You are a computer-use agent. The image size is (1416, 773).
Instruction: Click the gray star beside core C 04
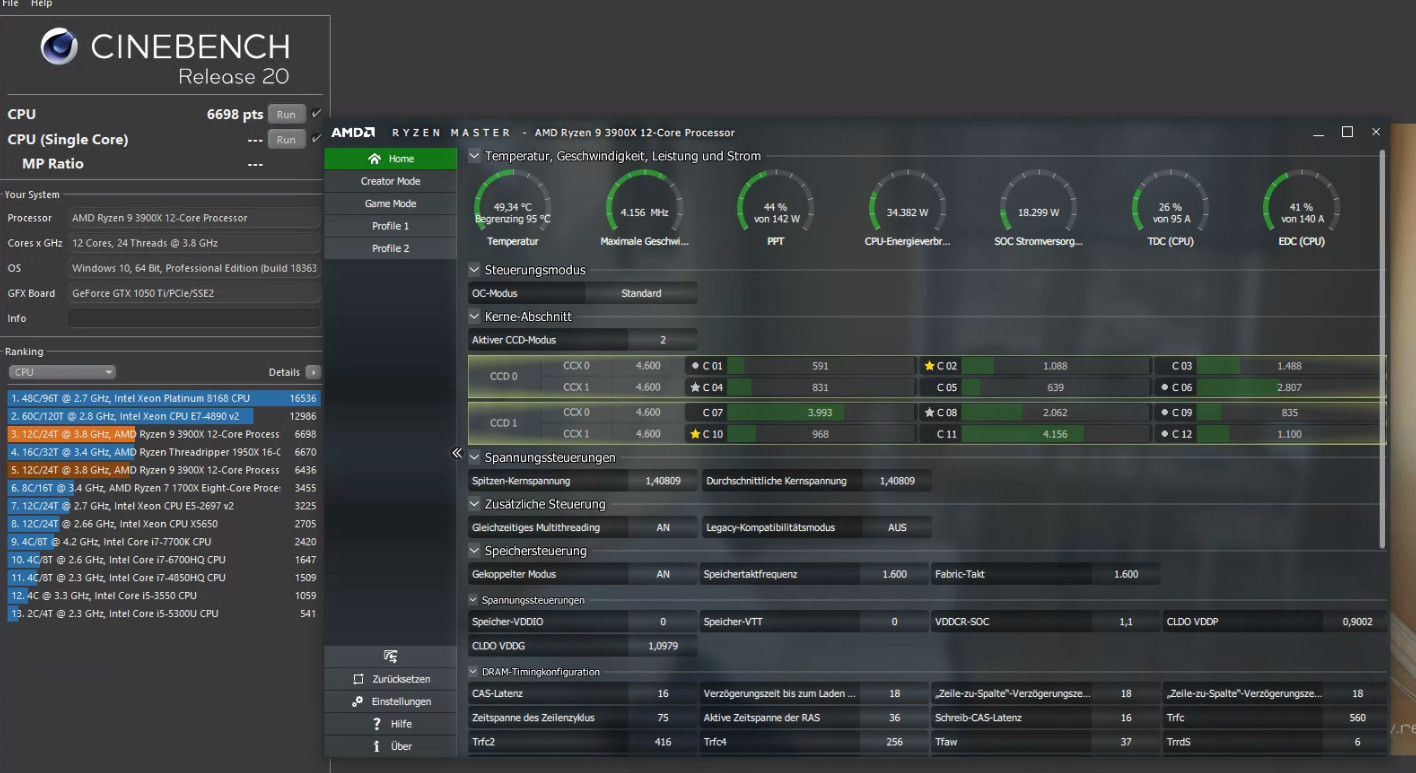[695, 387]
